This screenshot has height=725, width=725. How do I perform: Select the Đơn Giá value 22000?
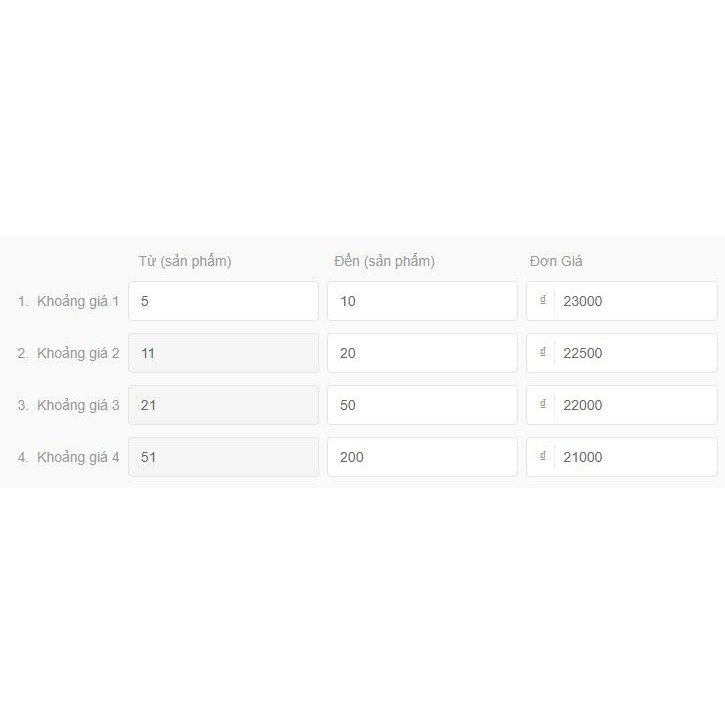coord(635,405)
